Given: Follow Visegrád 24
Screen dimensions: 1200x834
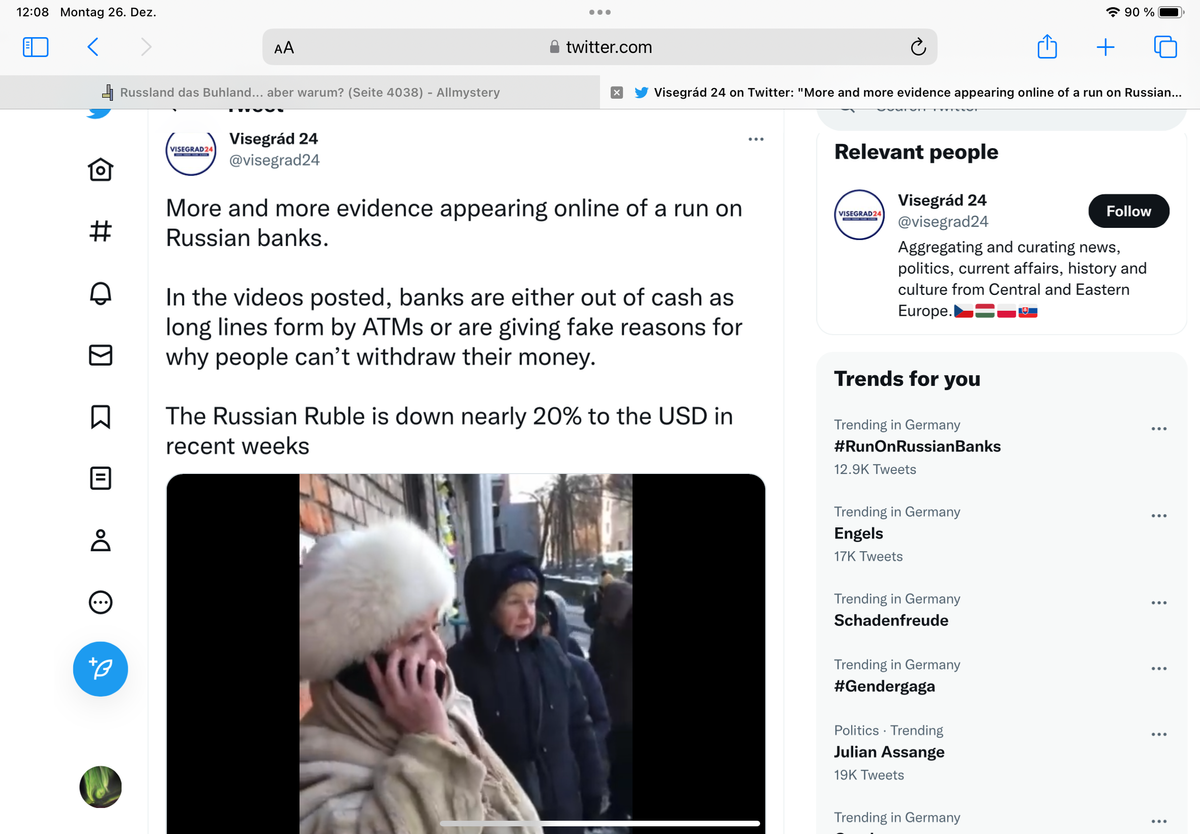Looking at the screenshot, I should point(1129,211).
